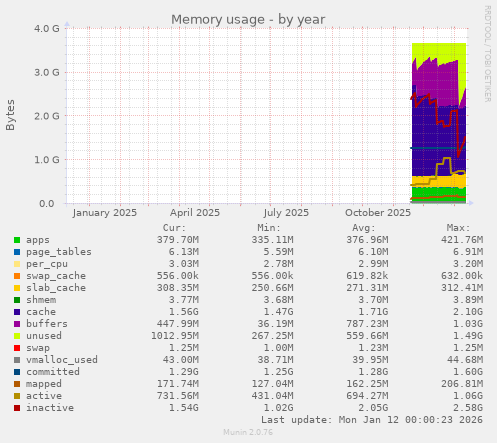Click the 'swap_cache' legend label
The width and height of the screenshot is (497, 443).
(56, 276)
